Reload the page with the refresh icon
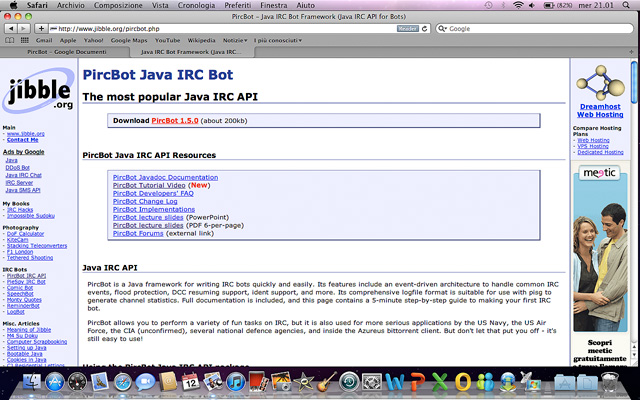Image resolution: width=640 pixels, height=400 pixels. [424, 29]
